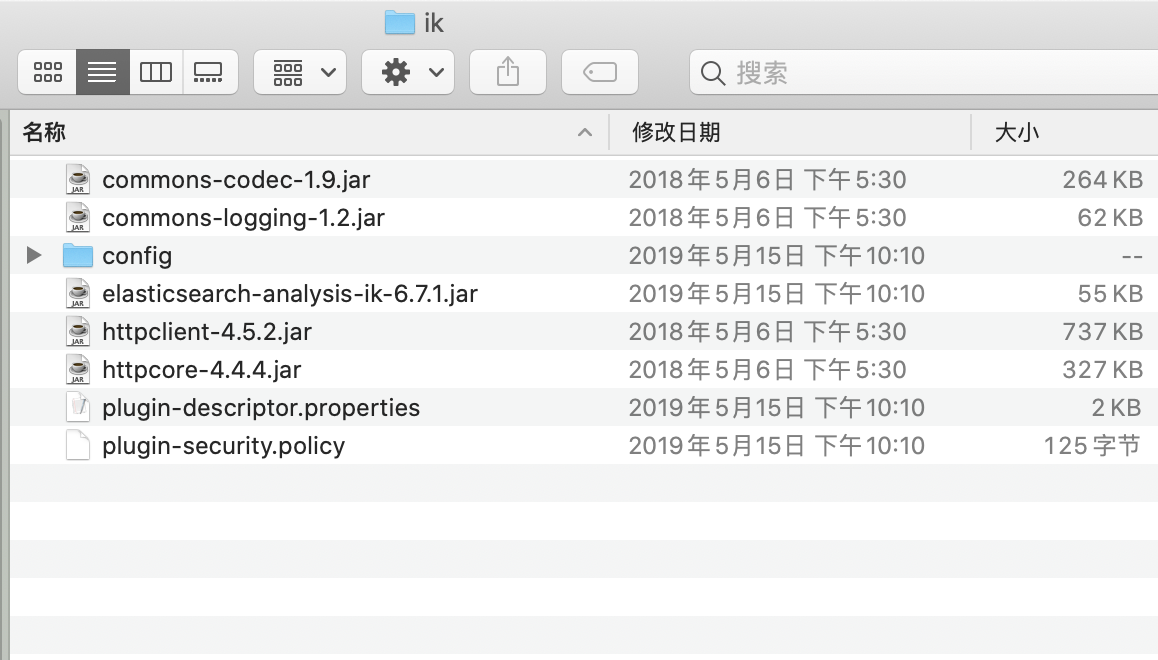Click the httpcore-4.4.4.jar file icon
This screenshot has width=1158, height=660.
78,370
